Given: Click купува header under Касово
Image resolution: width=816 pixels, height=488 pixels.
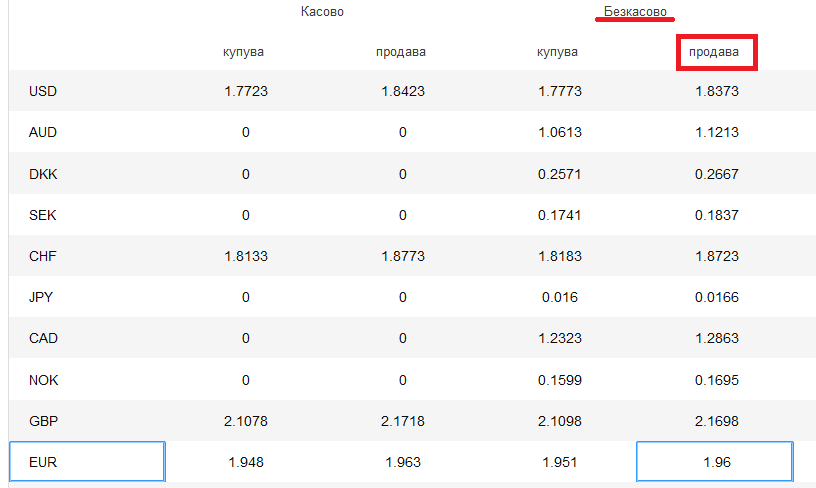Looking at the screenshot, I should tap(245, 52).
